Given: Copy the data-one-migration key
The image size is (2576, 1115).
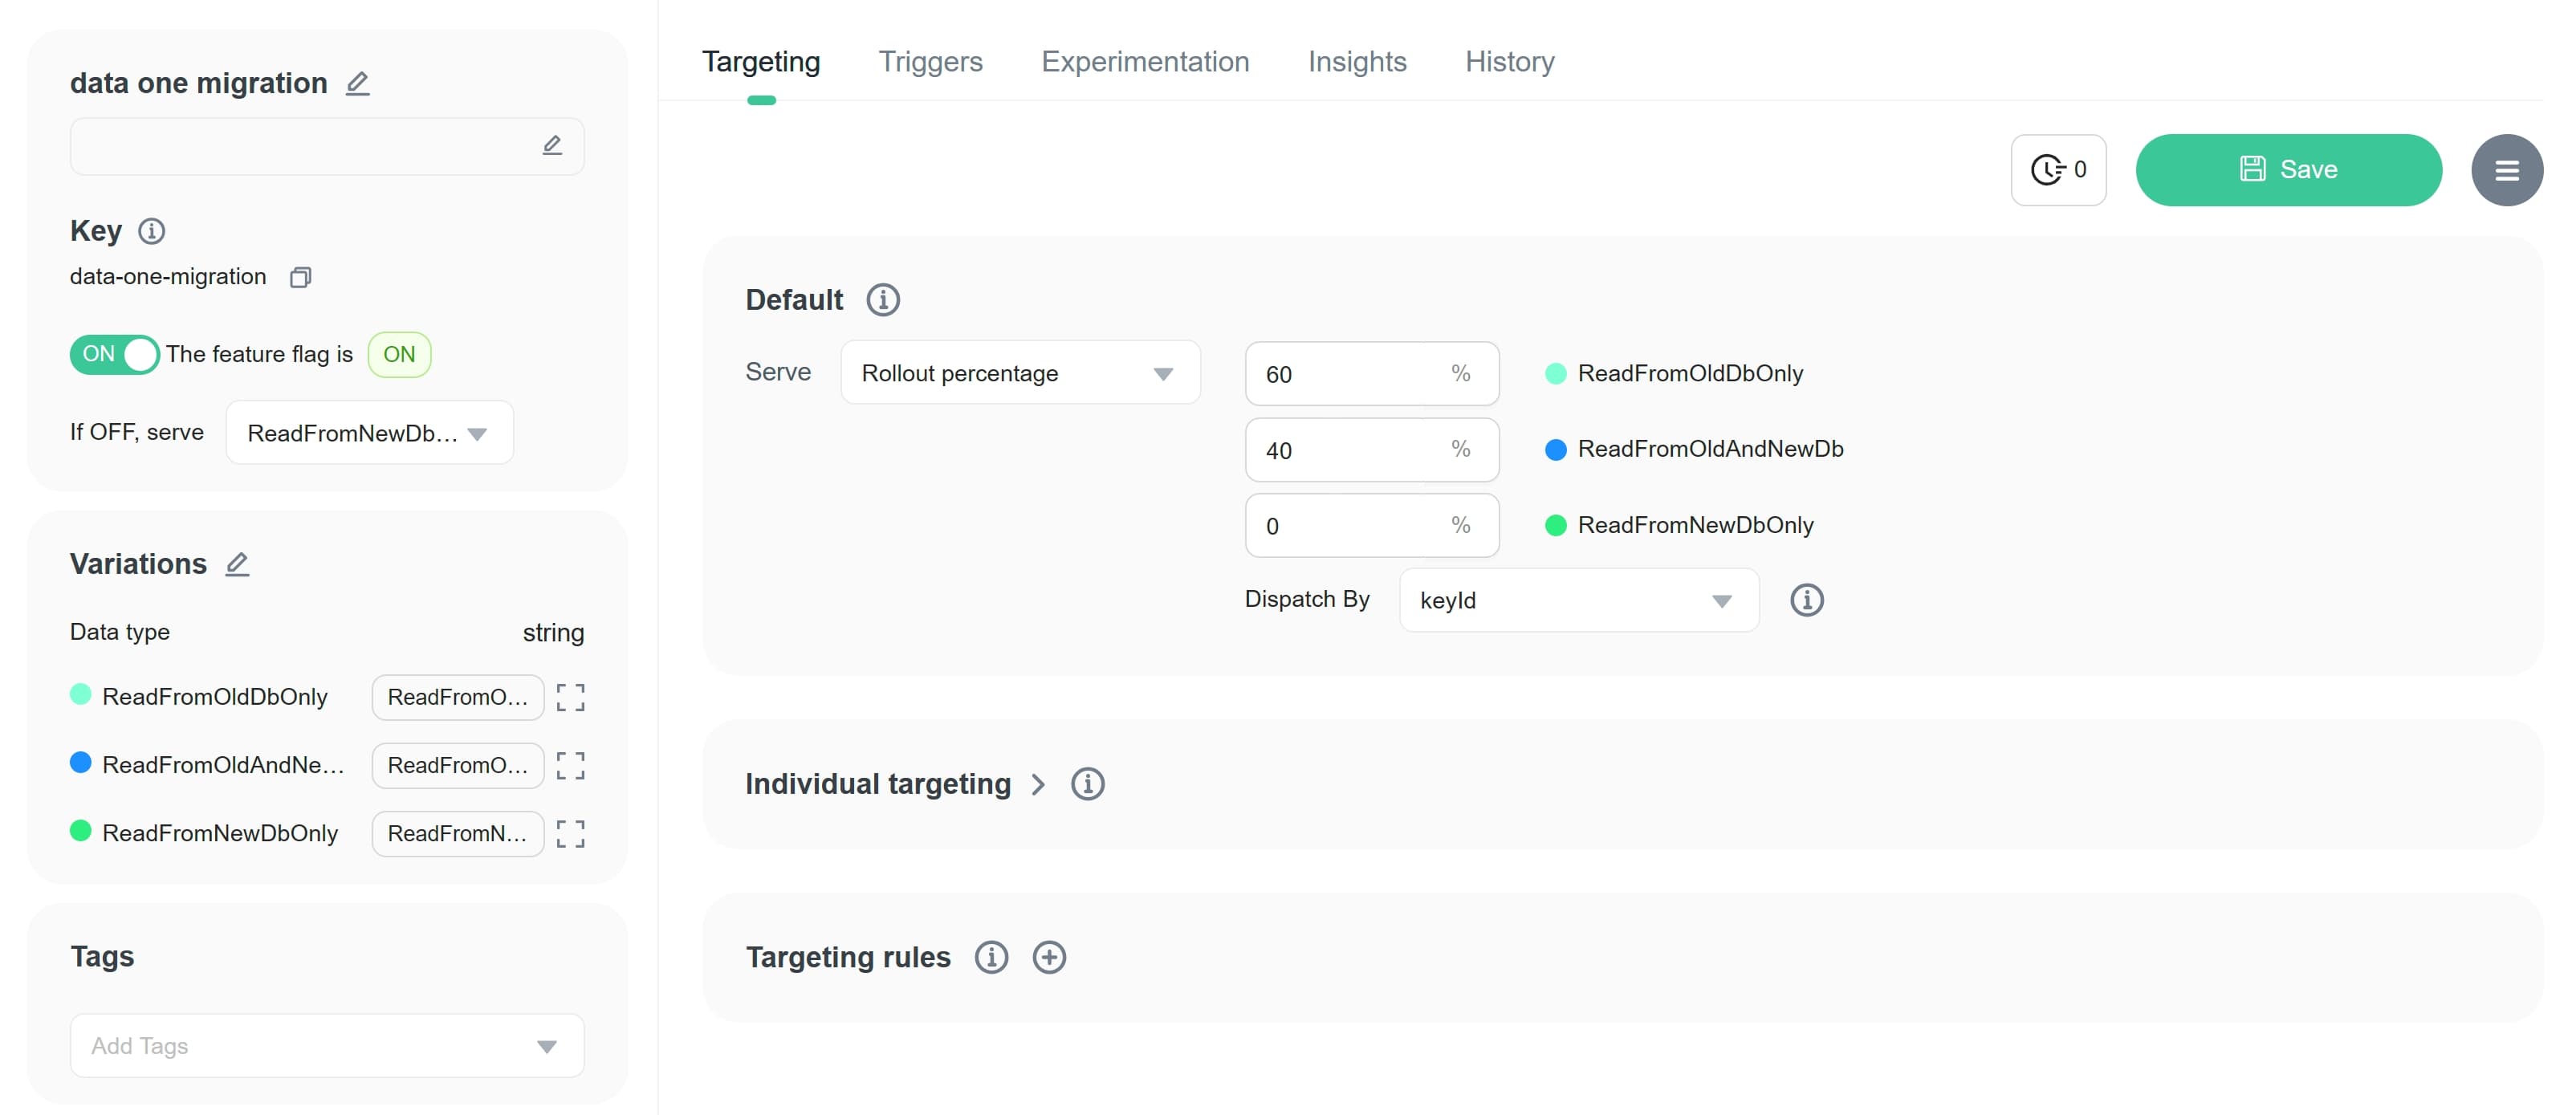Looking at the screenshot, I should coord(300,277).
